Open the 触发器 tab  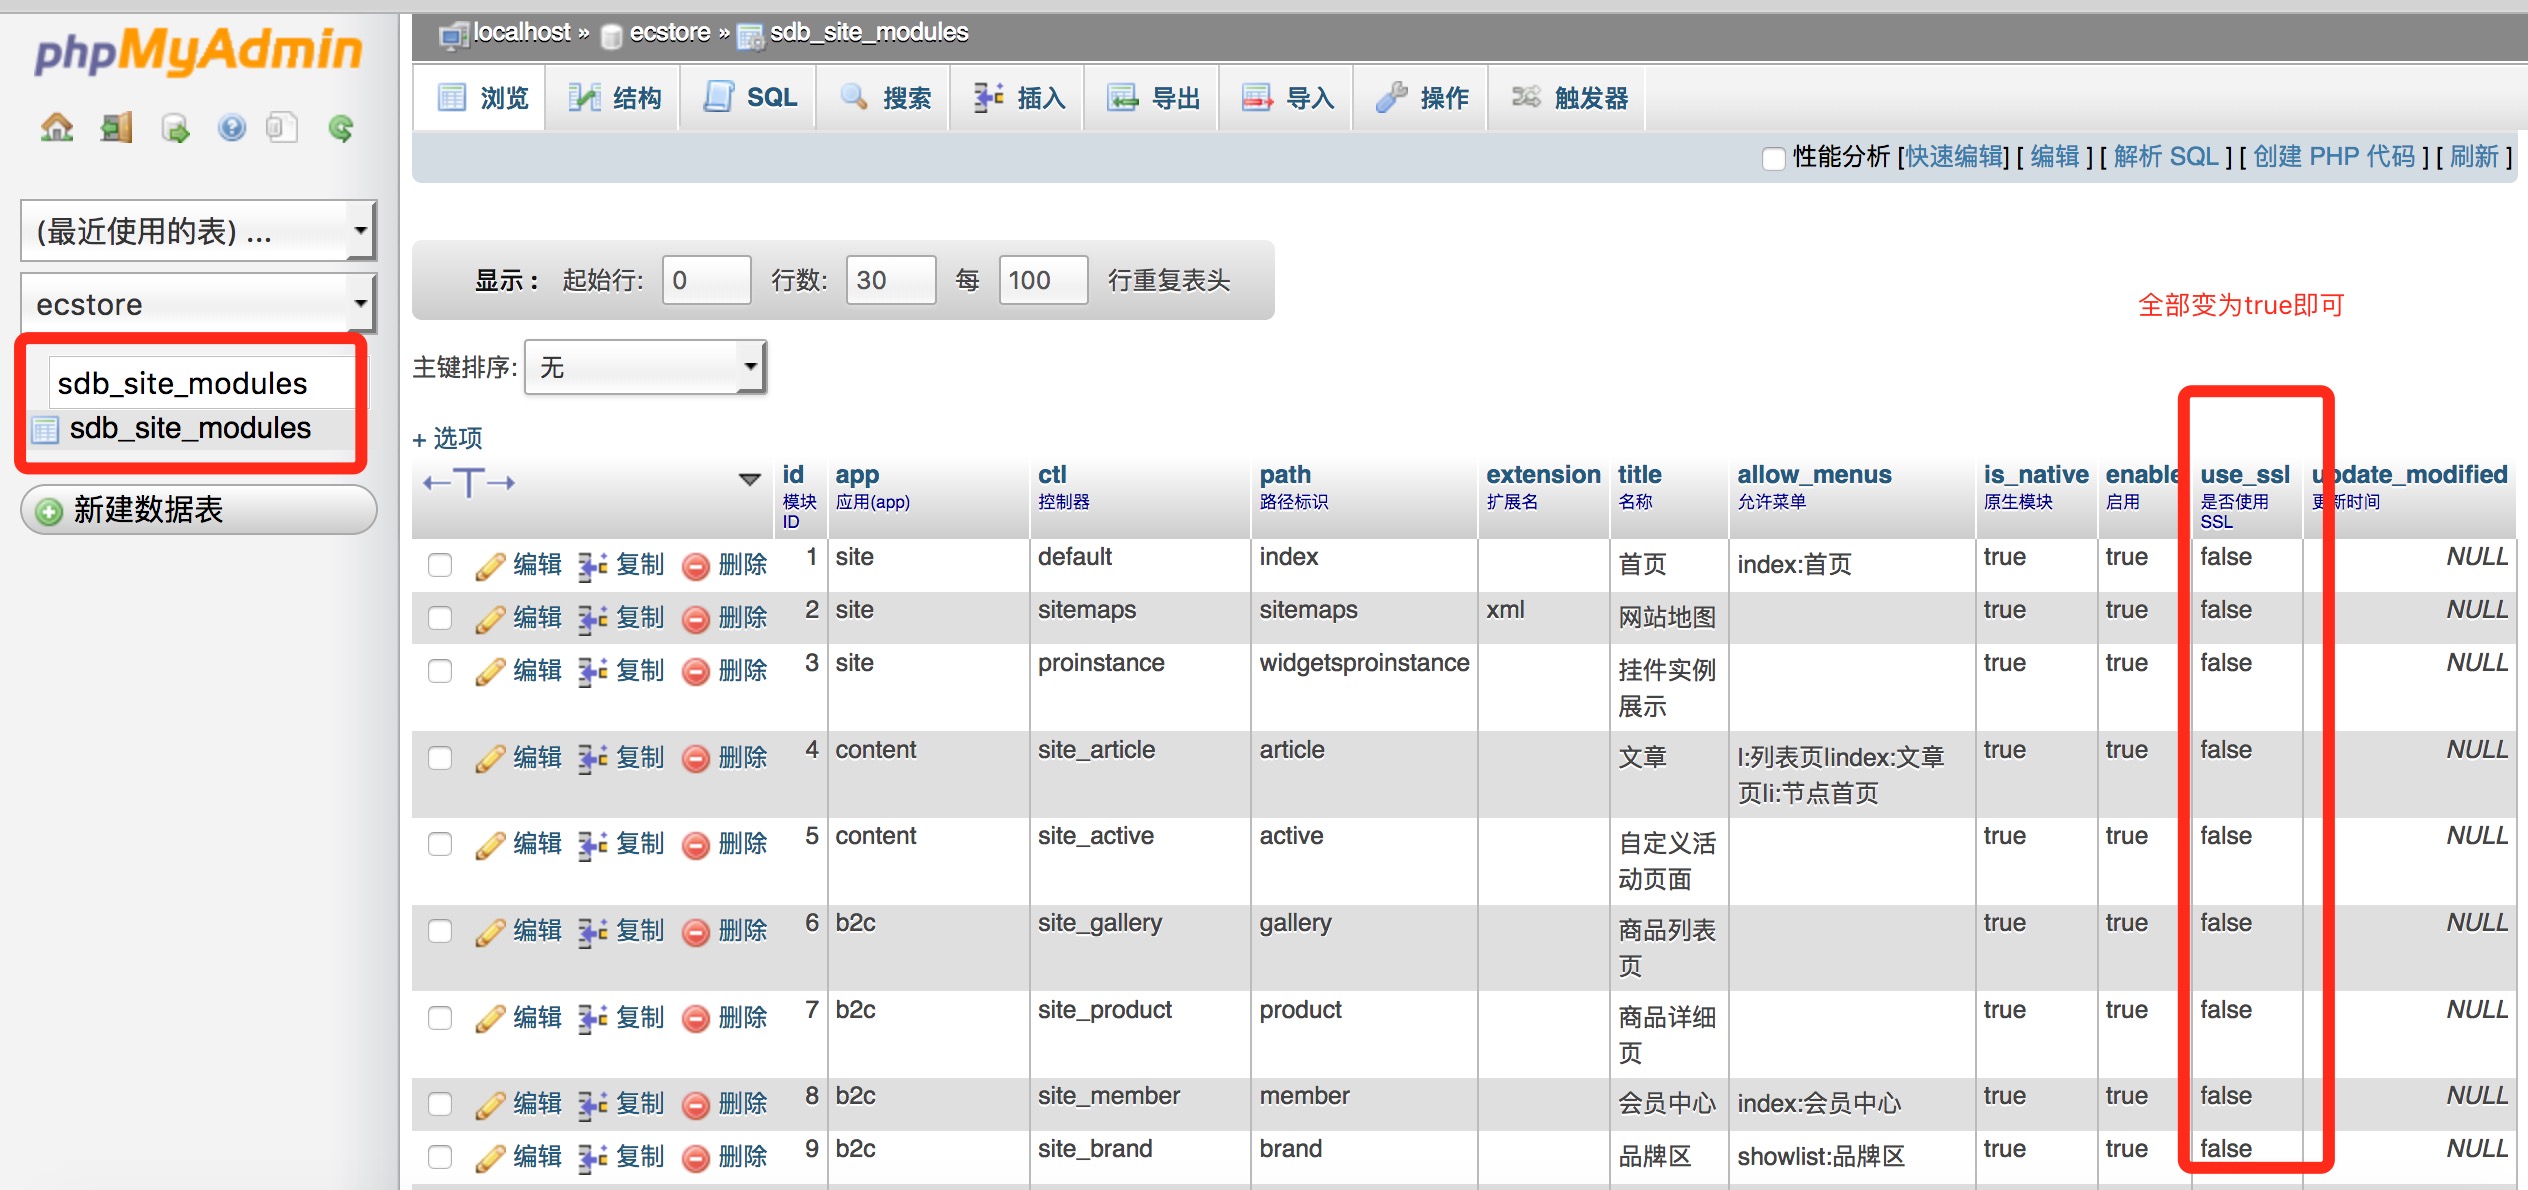(x=1566, y=97)
